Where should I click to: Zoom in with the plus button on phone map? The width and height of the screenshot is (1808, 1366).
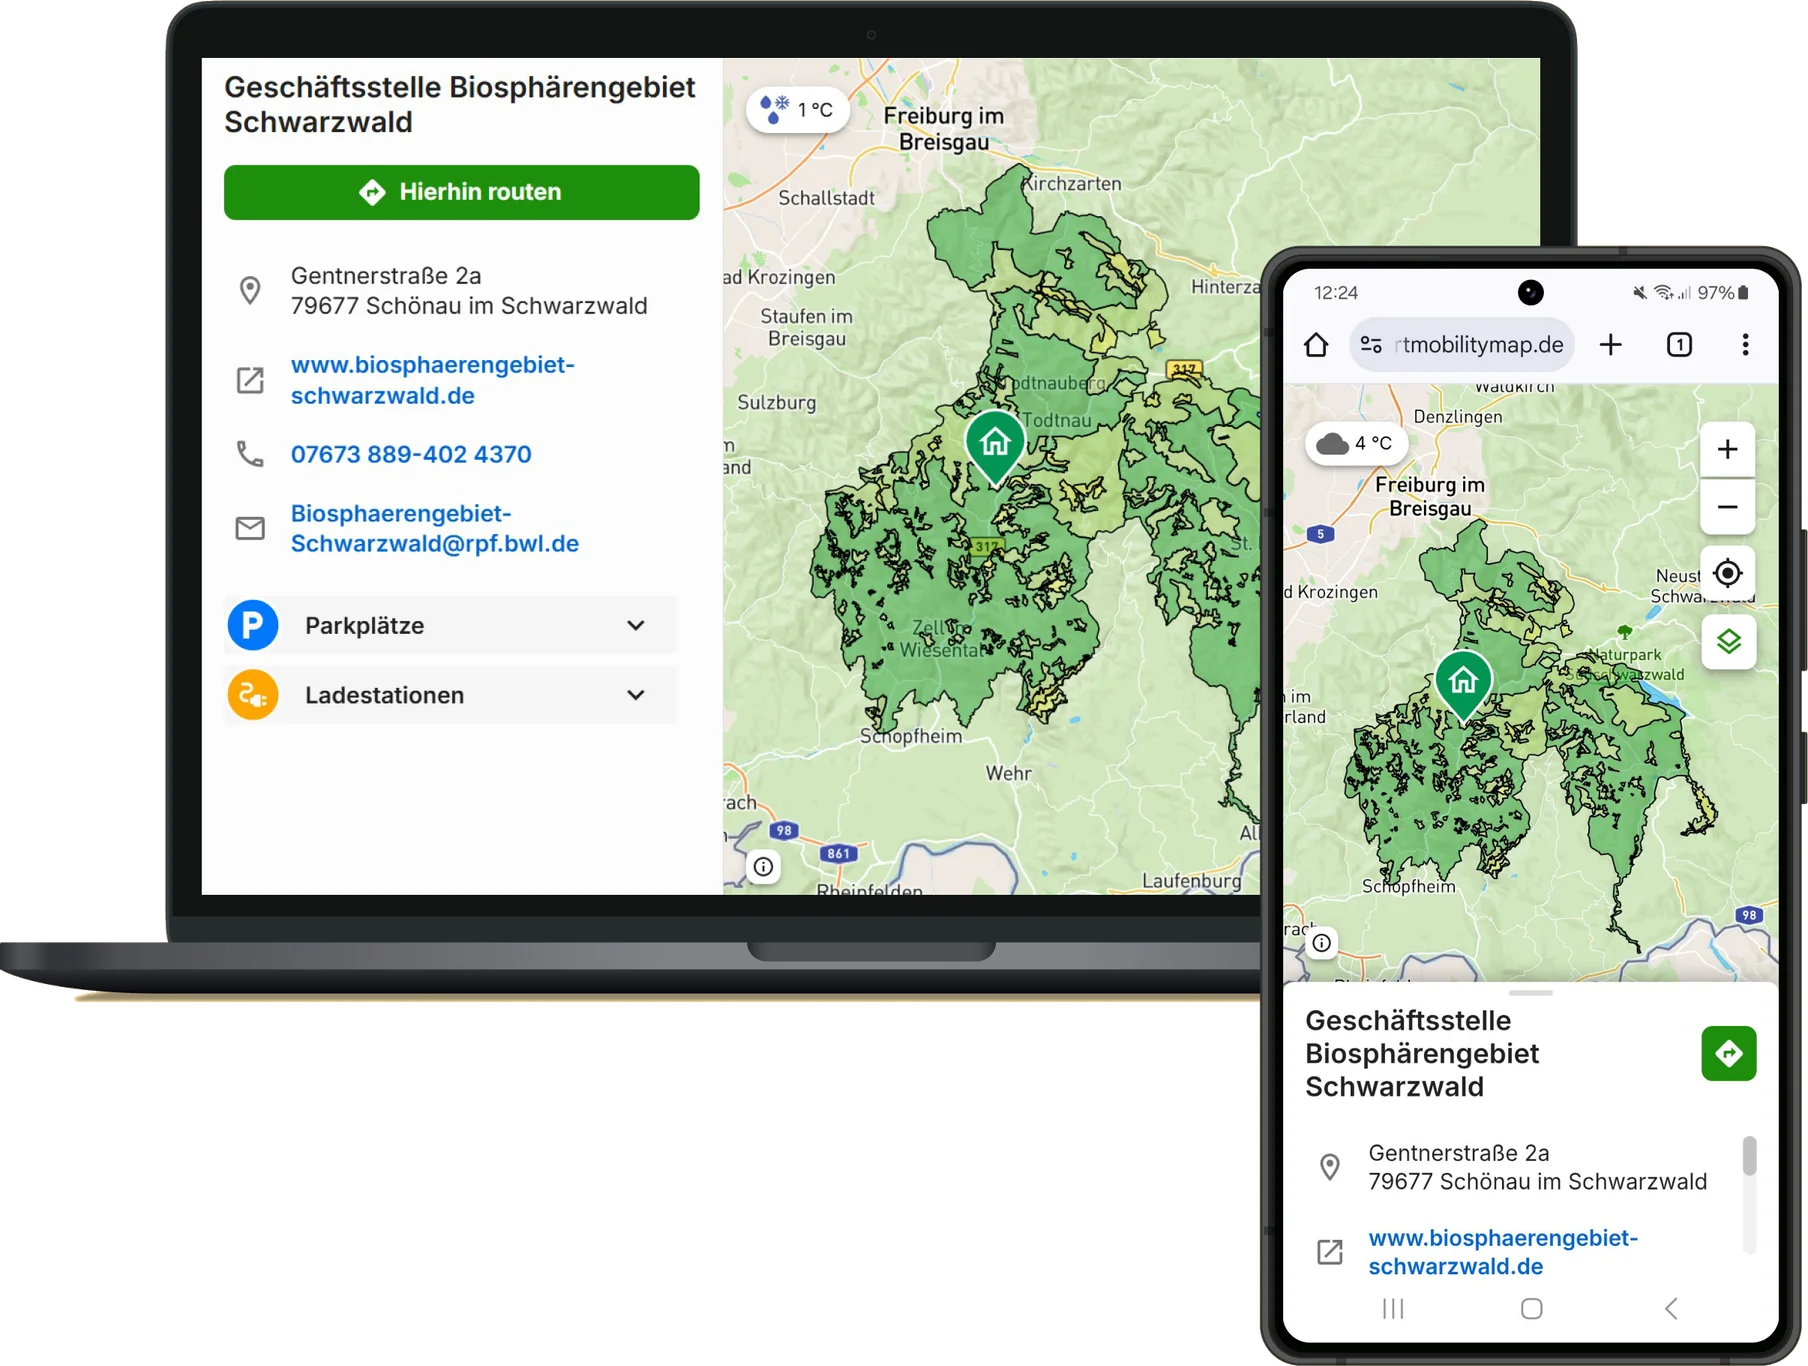point(1727,449)
